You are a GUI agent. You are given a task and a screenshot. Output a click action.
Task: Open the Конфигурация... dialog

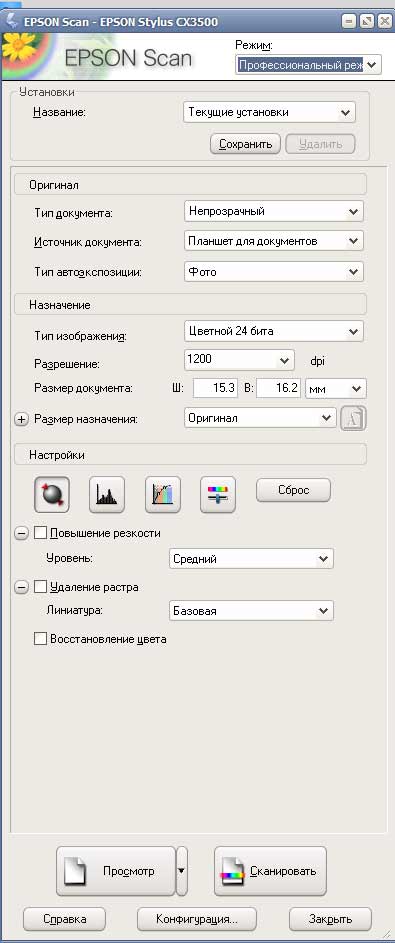pyautogui.click(x=197, y=919)
